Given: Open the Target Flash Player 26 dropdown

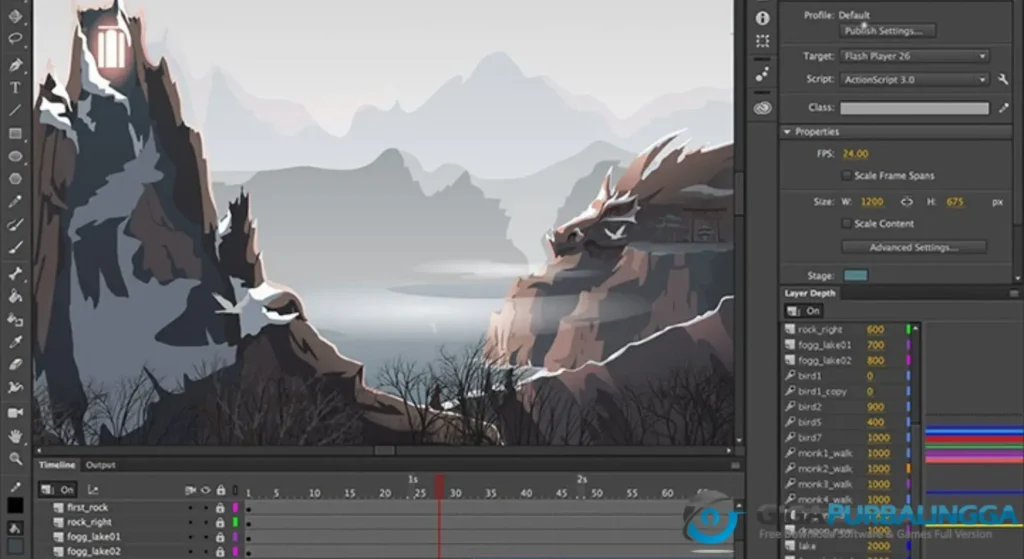Looking at the screenshot, I should [914, 56].
